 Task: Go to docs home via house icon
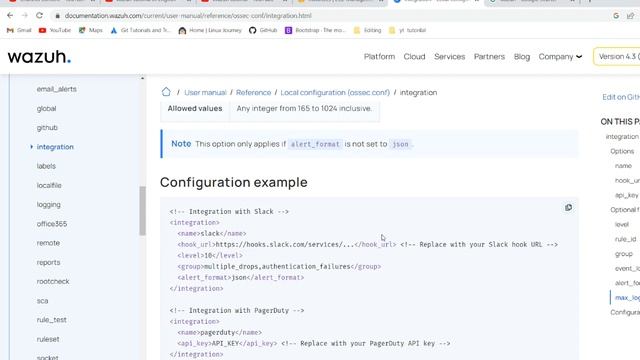click(x=166, y=92)
